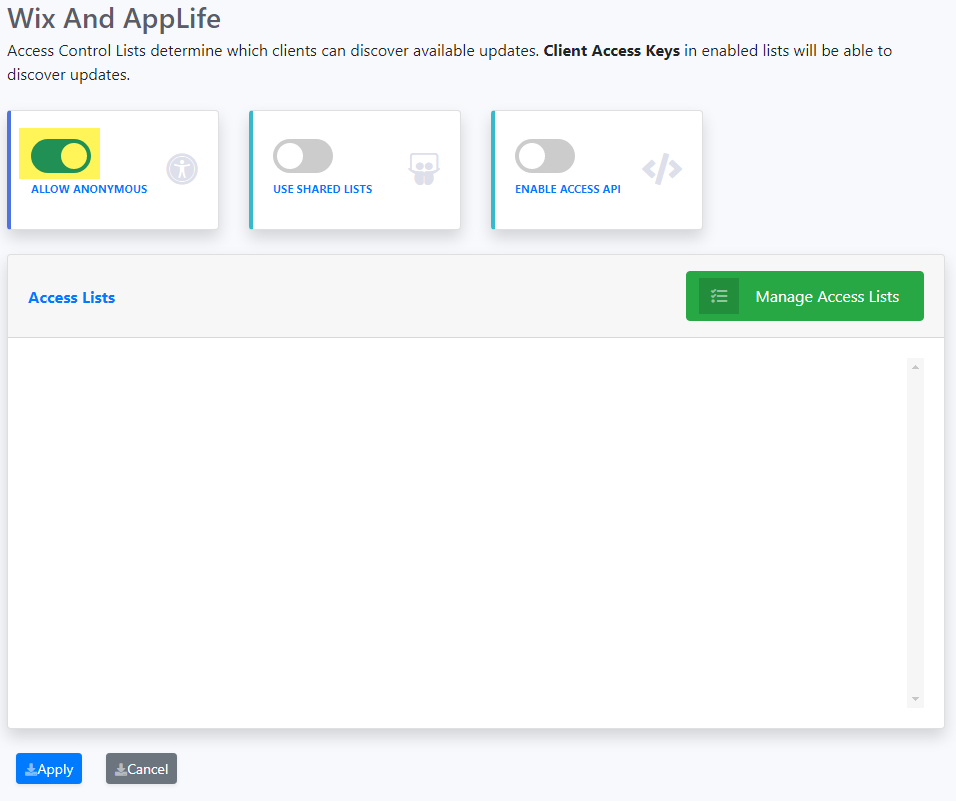The image size is (956, 801).
Task: Click the shared lists icon on its card
Action: pos(424,169)
